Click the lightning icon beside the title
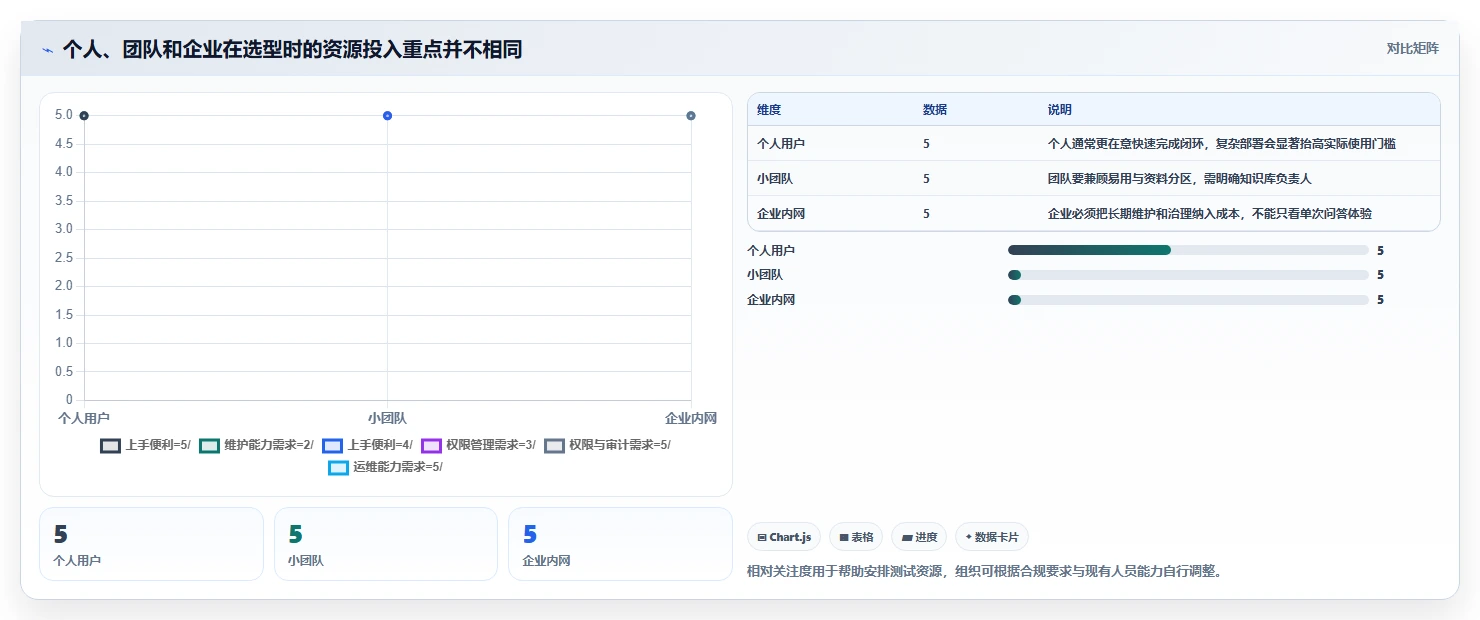 pyautogui.click(x=48, y=50)
